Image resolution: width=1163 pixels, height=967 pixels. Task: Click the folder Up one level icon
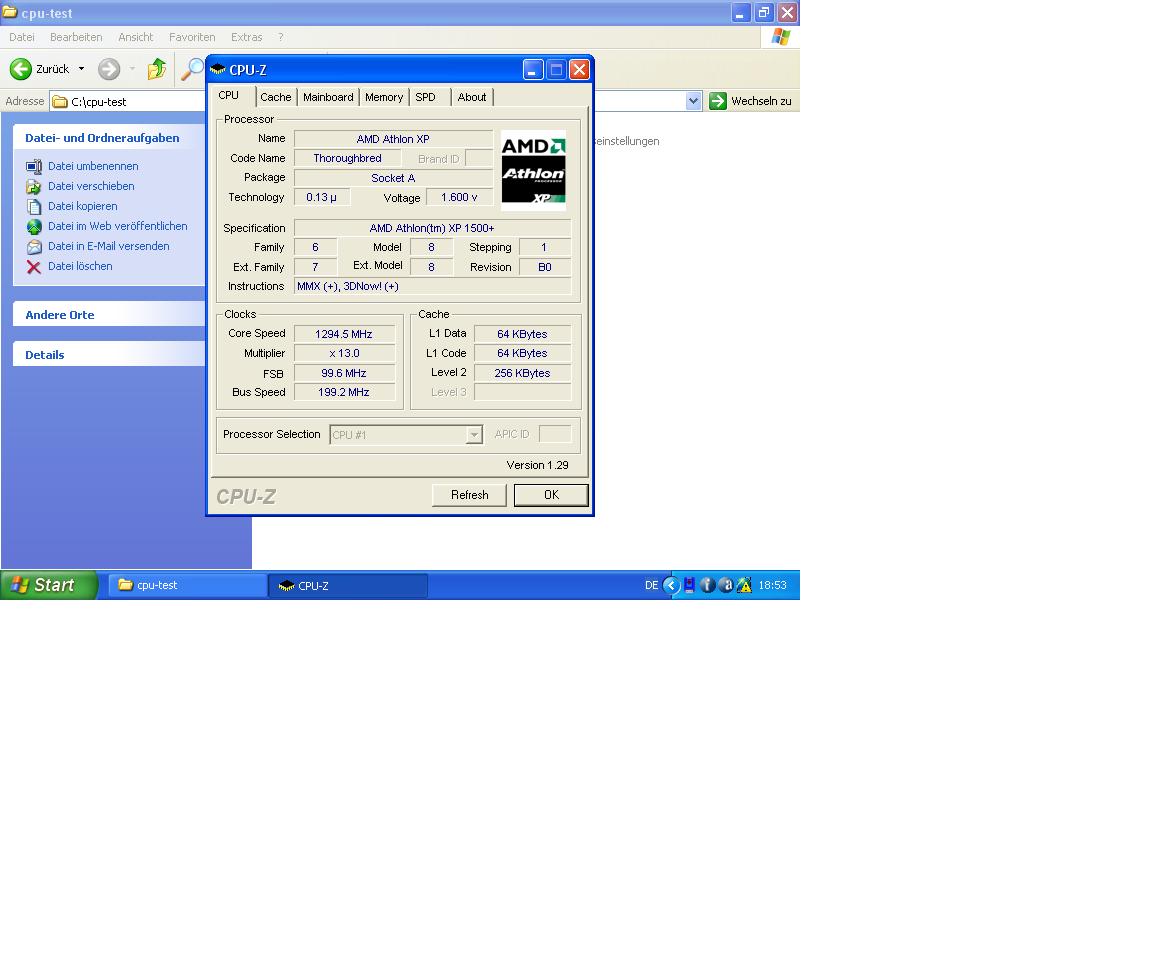pos(157,69)
